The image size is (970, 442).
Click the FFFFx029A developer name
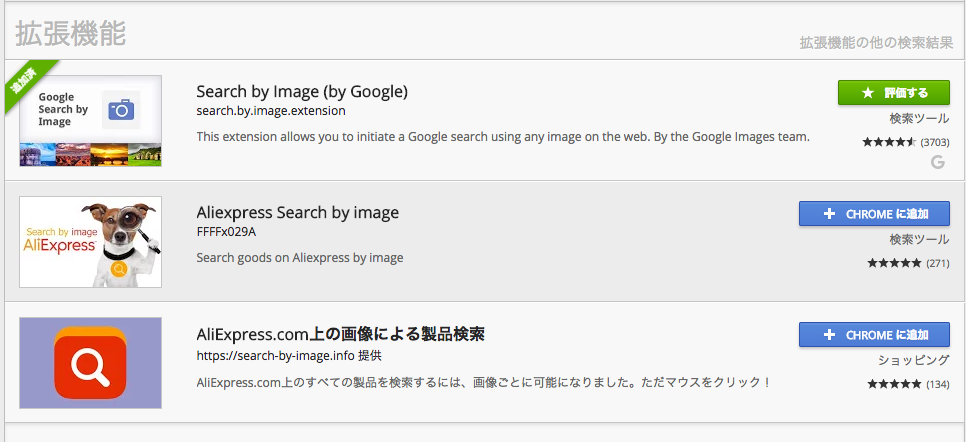226,232
